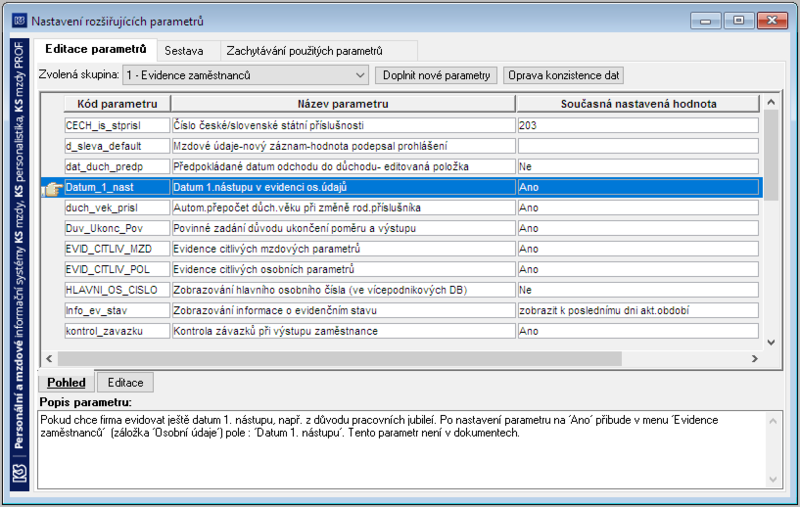The height and width of the screenshot is (507, 800).
Task: Click Oprava konzistence dat button
Action: click(x=563, y=75)
